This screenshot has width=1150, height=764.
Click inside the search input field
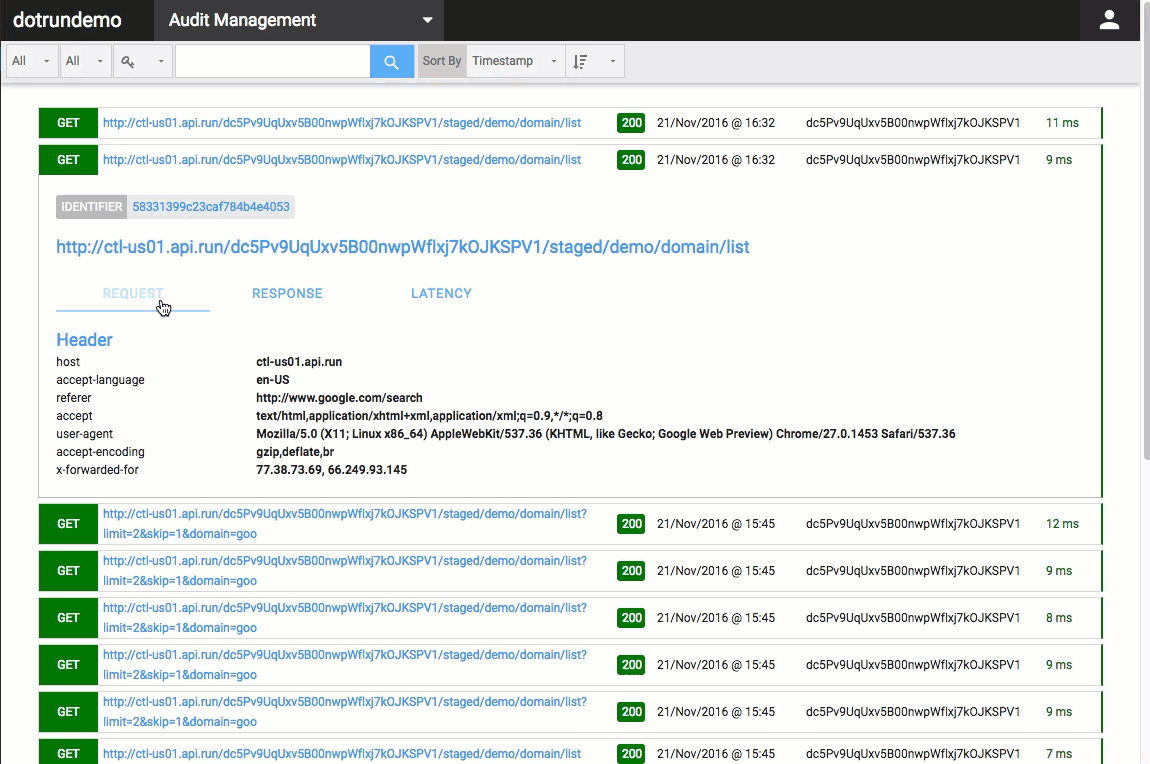(x=272, y=61)
